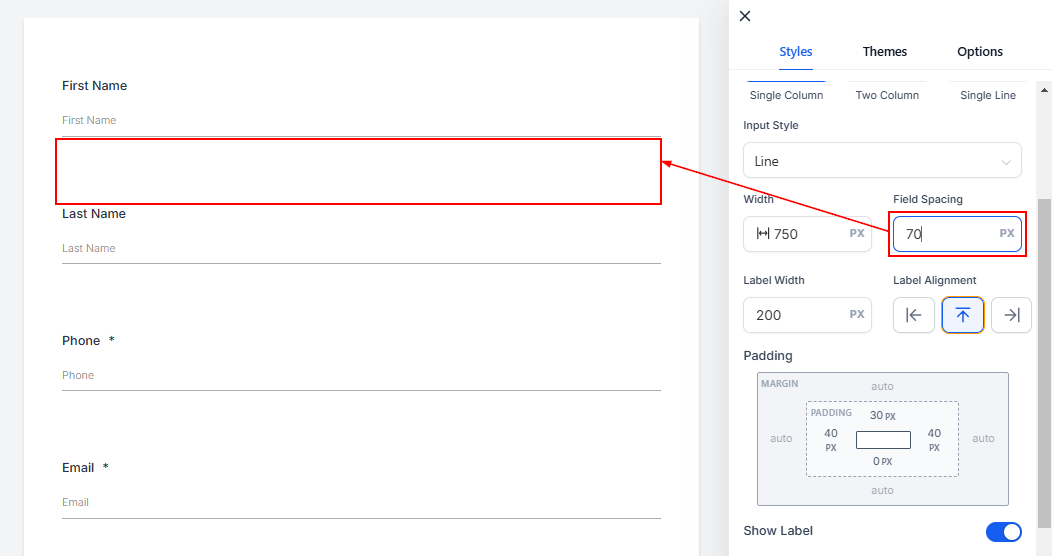Click the First Name text field
The height and width of the screenshot is (556, 1052).
360,121
